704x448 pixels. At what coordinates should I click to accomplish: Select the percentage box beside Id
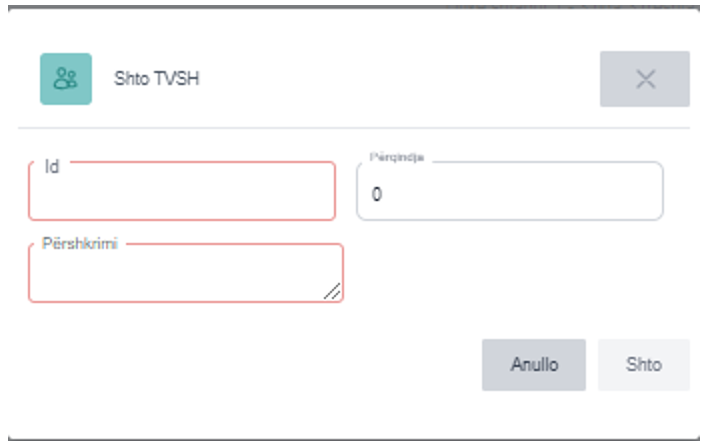[x=510, y=193]
